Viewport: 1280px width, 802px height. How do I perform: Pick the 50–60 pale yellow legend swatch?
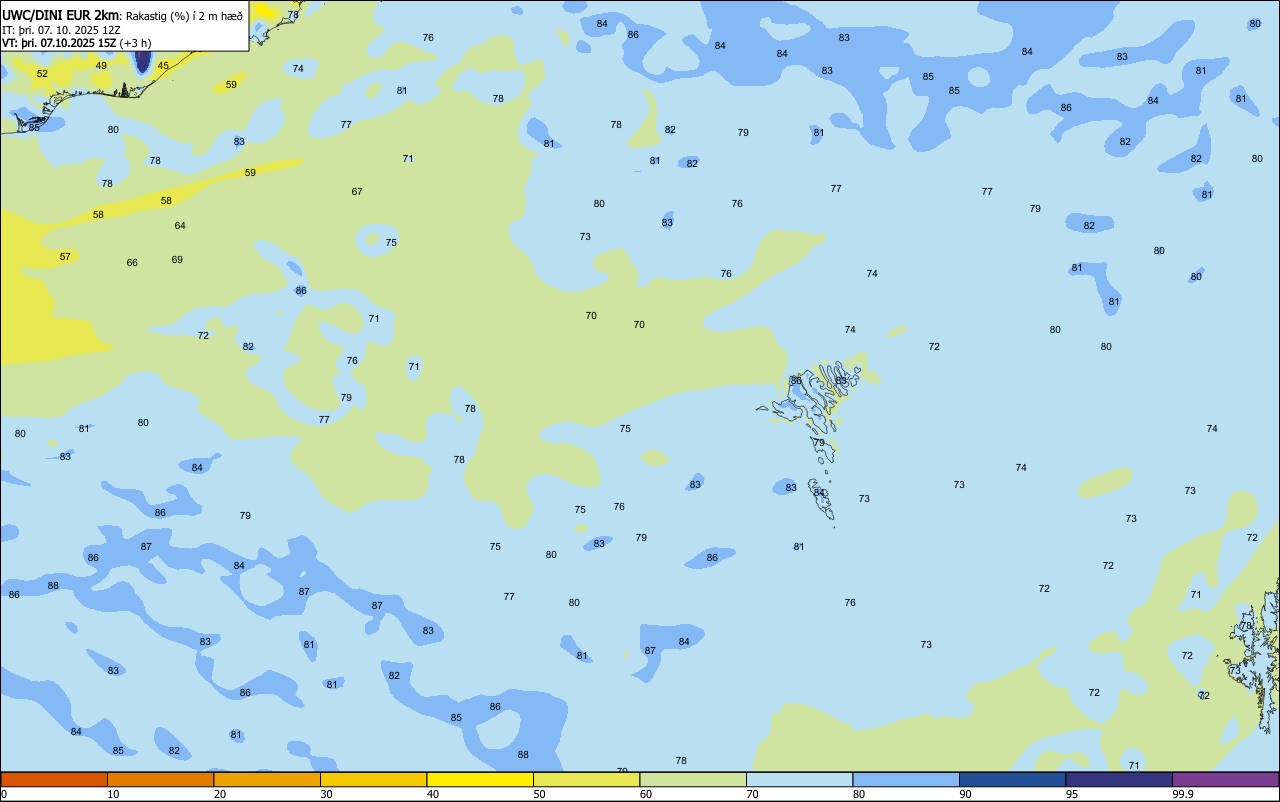pos(586,779)
